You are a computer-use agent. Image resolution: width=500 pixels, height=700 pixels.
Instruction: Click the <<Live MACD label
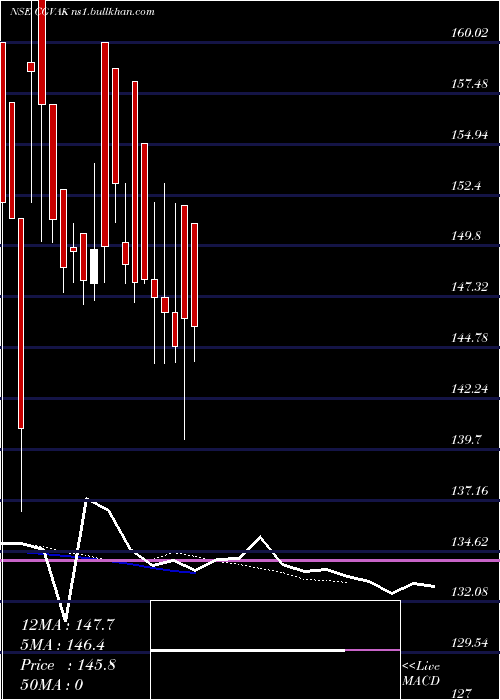(421, 674)
